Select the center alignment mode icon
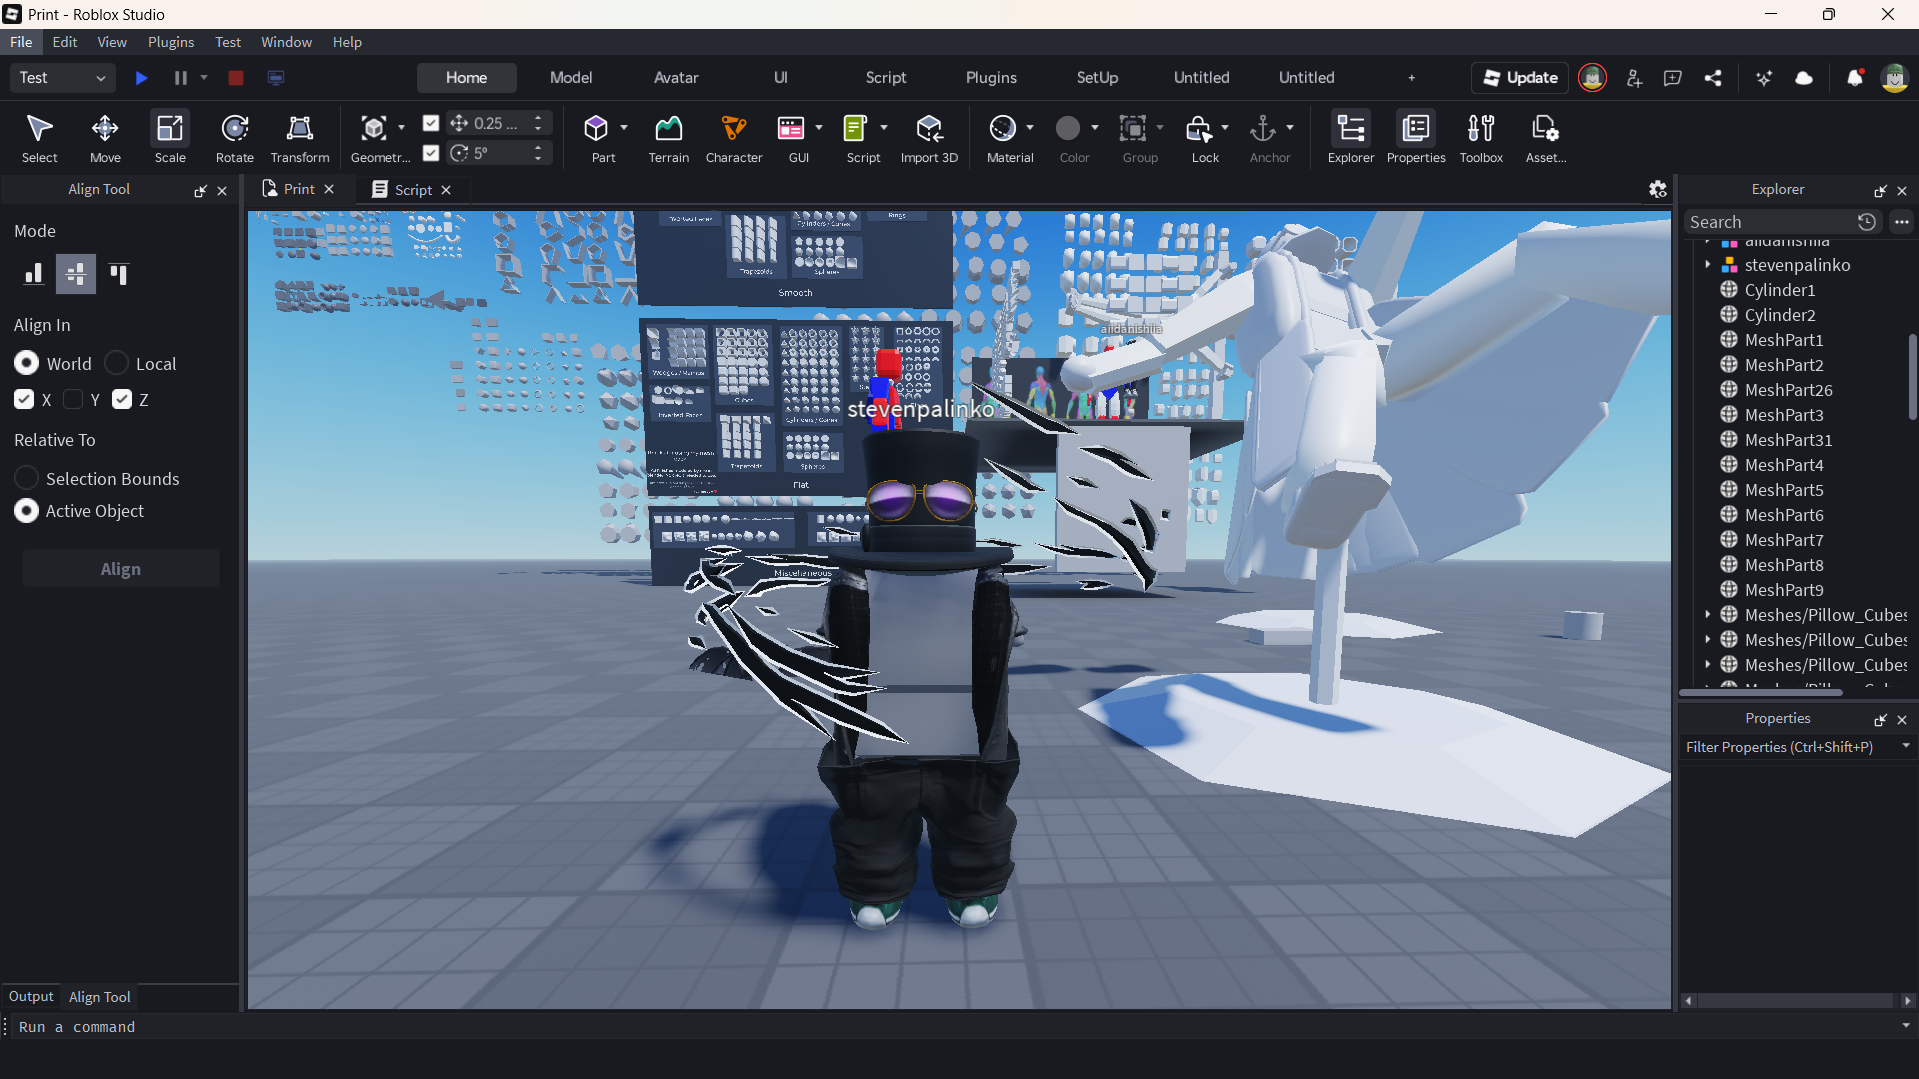 pos(75,273)
